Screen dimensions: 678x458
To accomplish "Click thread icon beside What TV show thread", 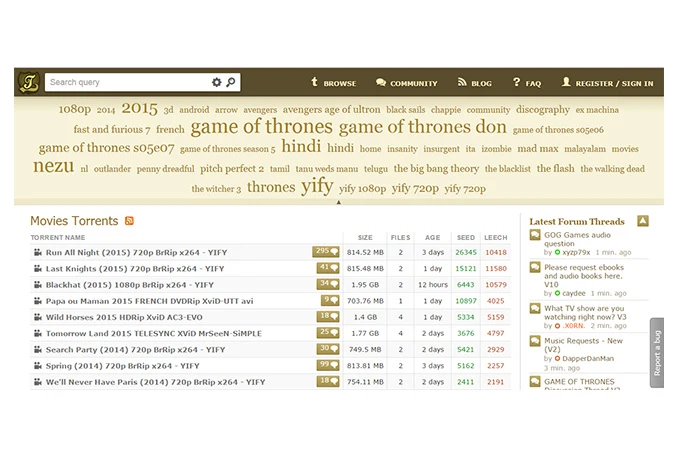I will pyautogui.click(x=535, y=309).
